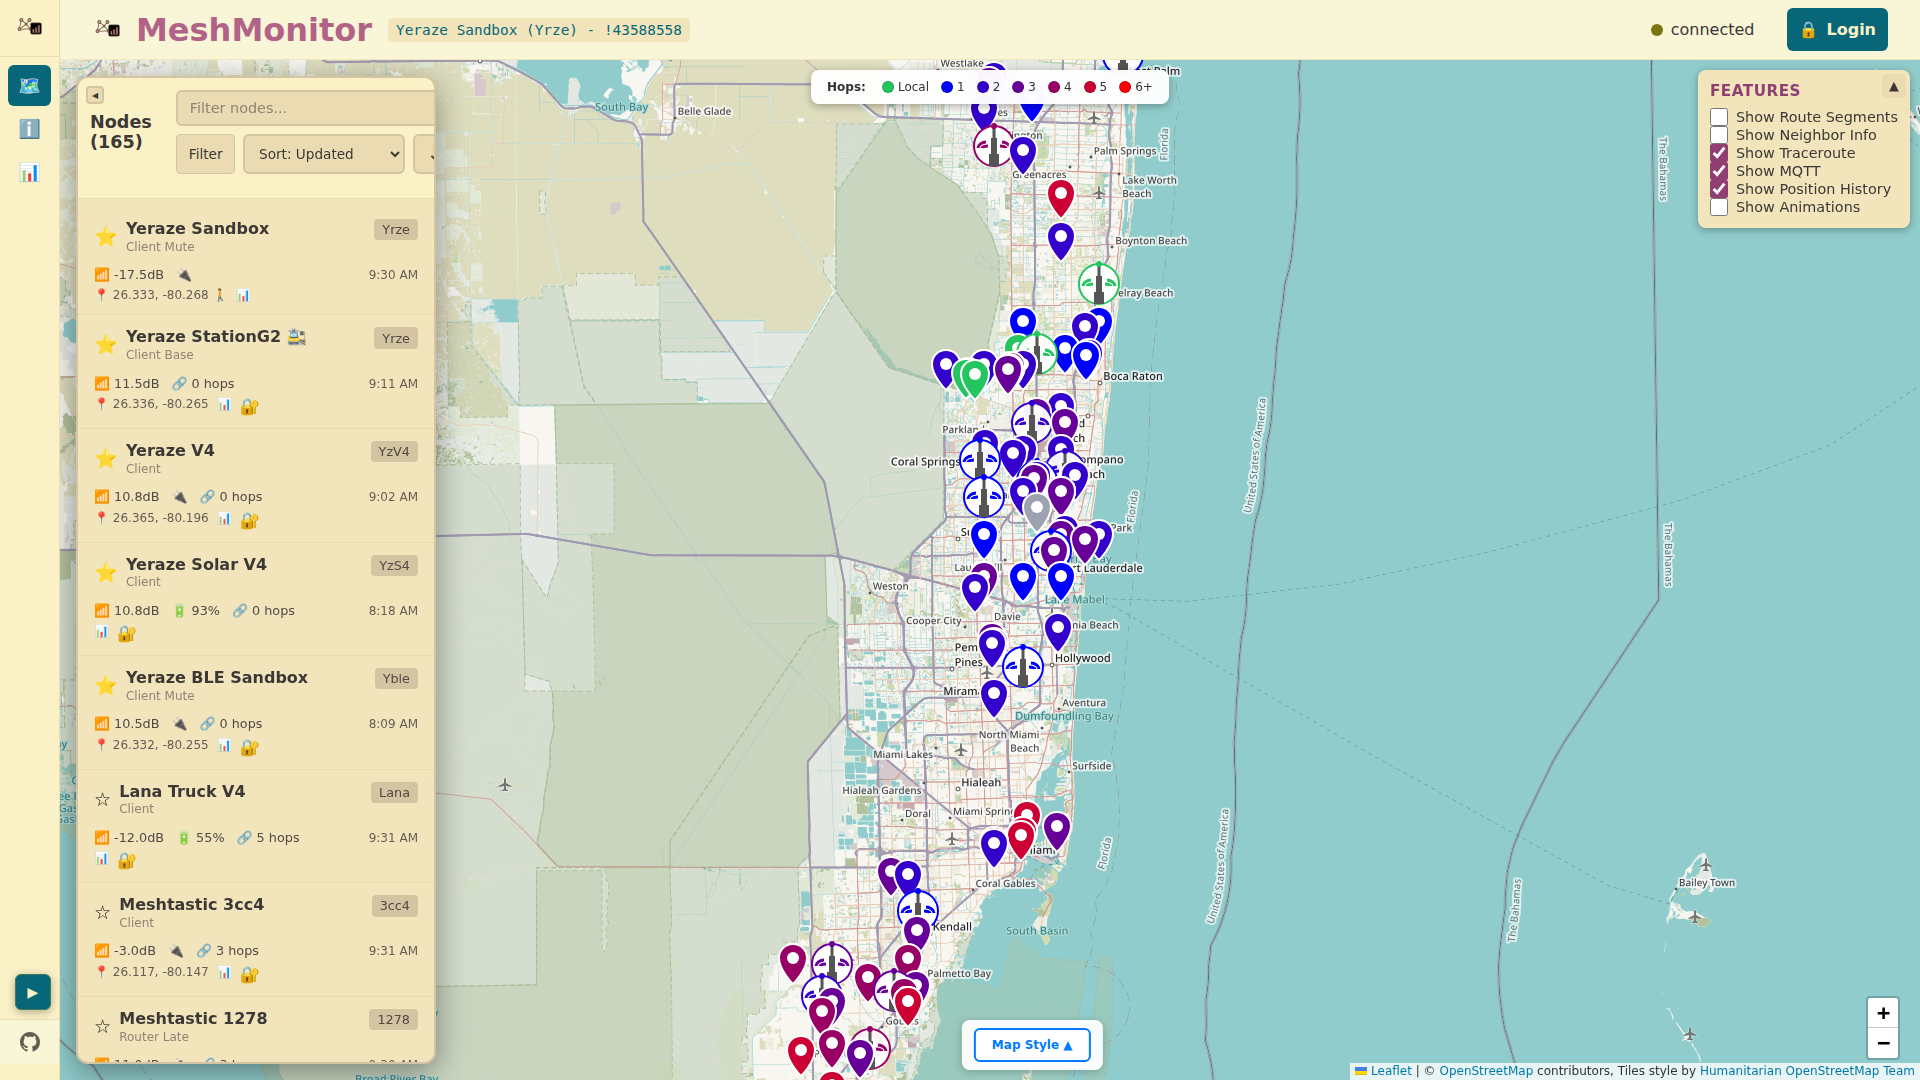The height and width of the screenshot is (1080, 1920).
Task: Click the GitHub icon in sidebar
Action: tap(30, 1042)
